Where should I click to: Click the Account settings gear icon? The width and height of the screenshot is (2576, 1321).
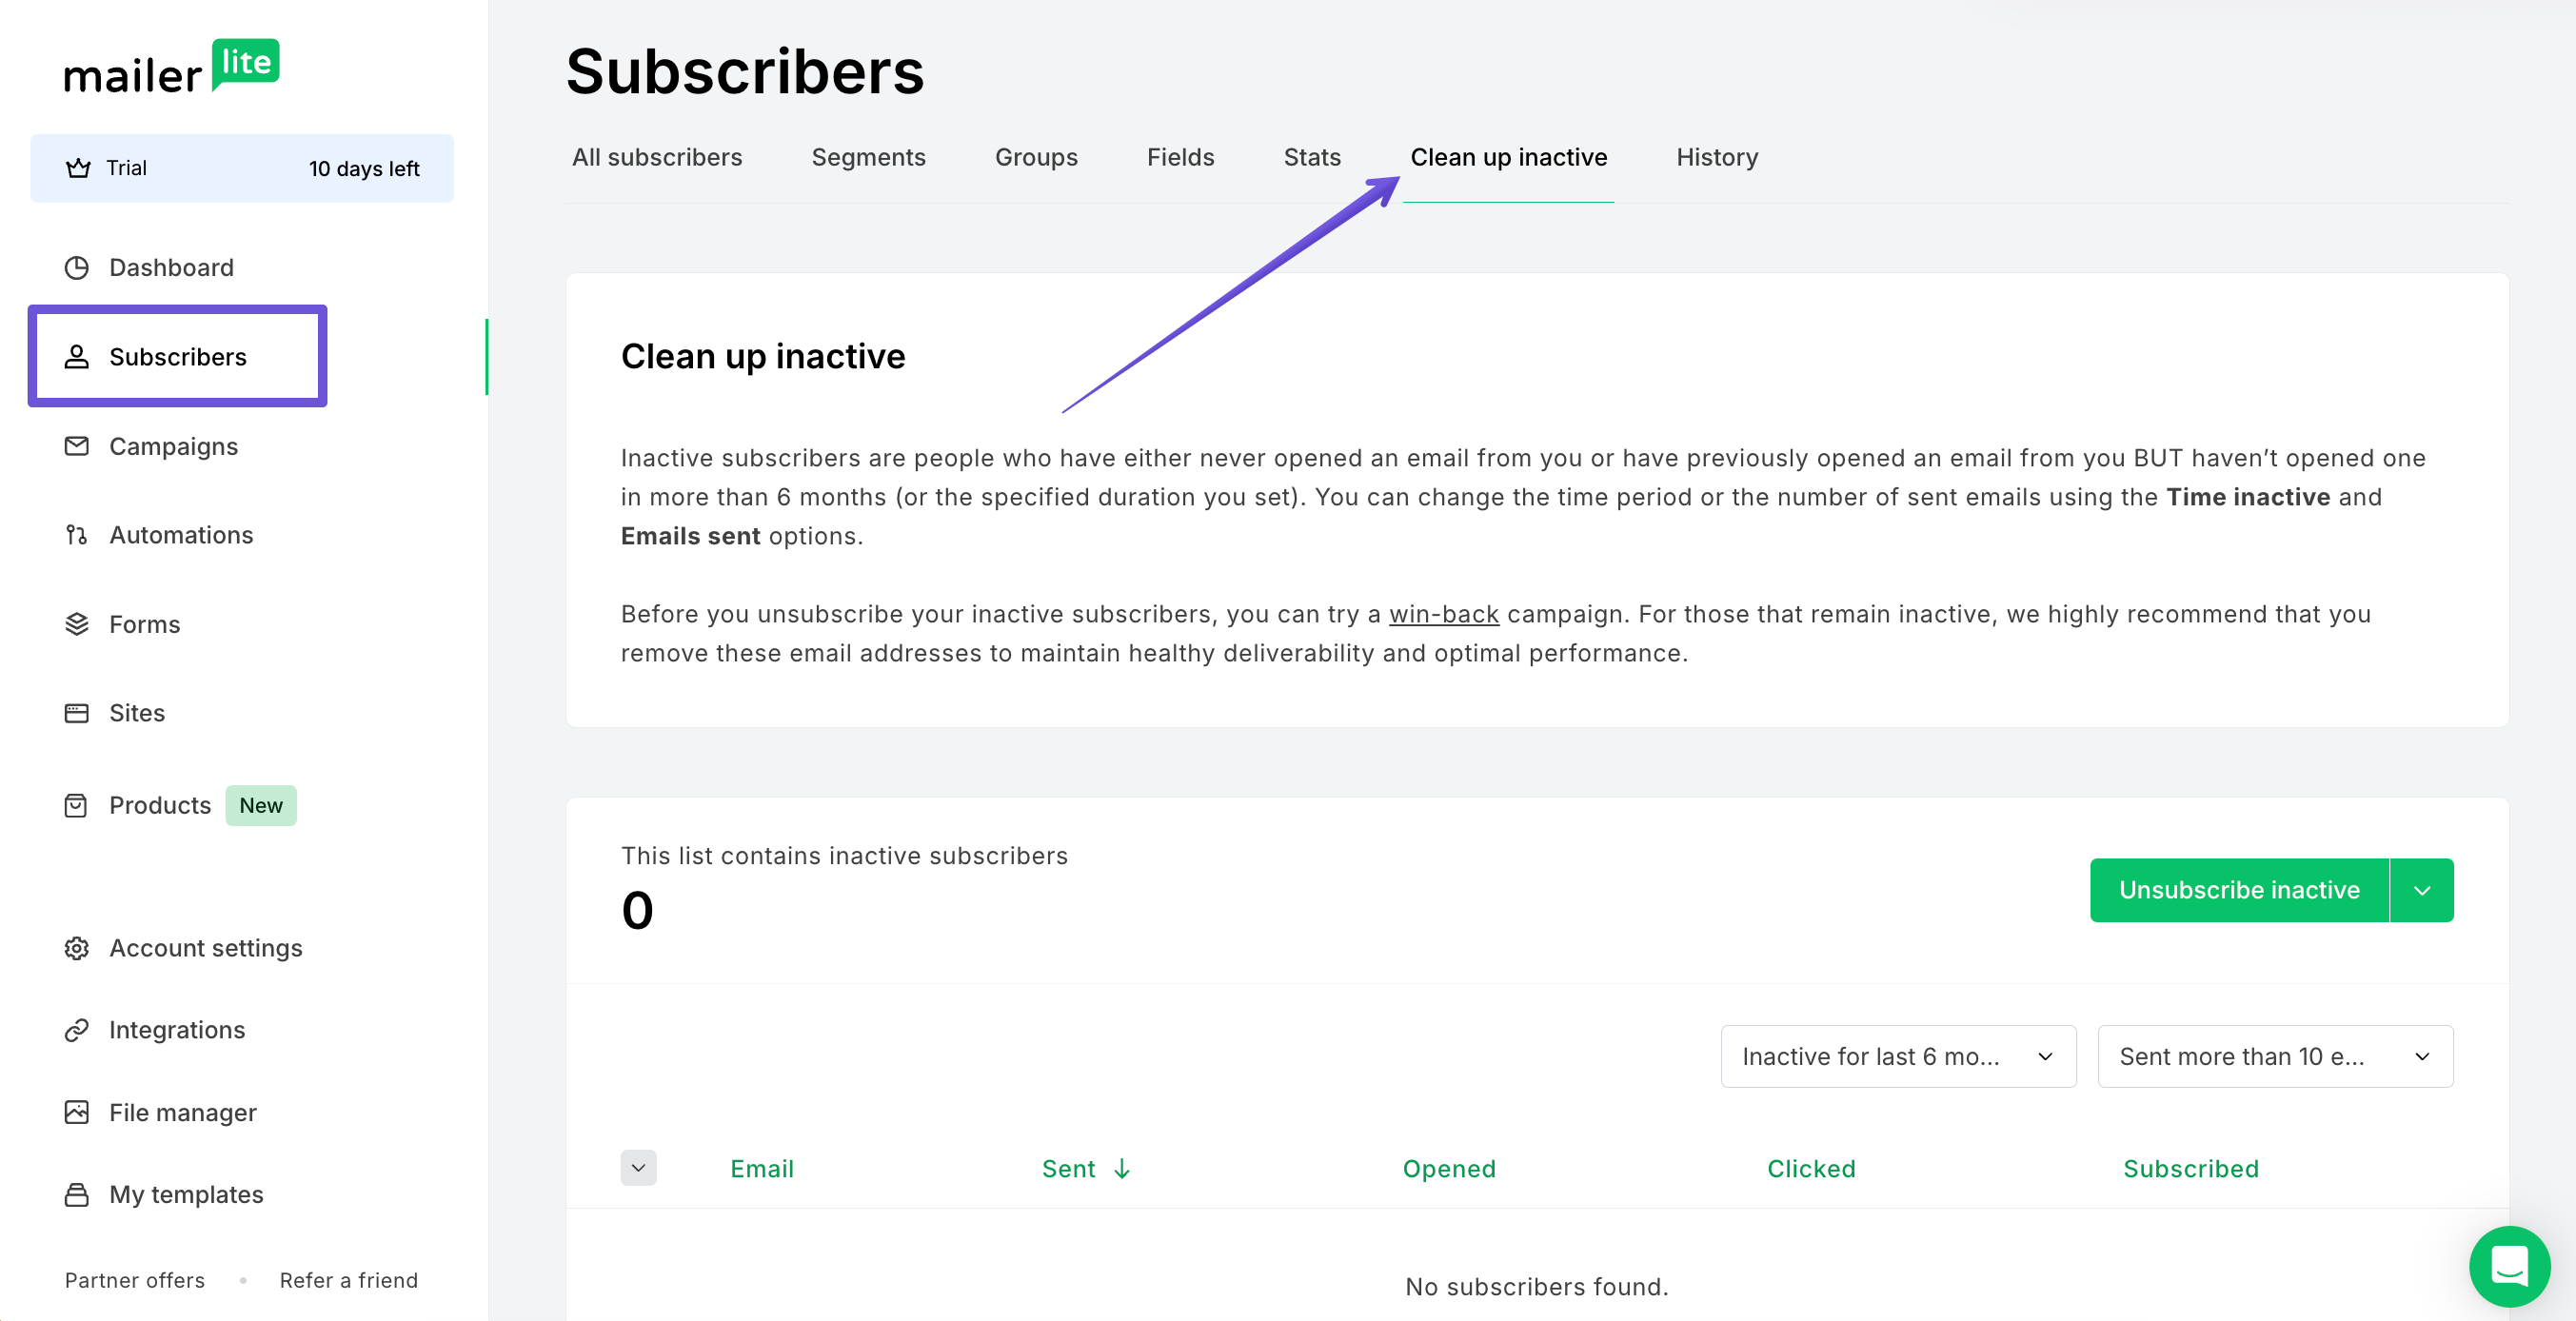77,948
